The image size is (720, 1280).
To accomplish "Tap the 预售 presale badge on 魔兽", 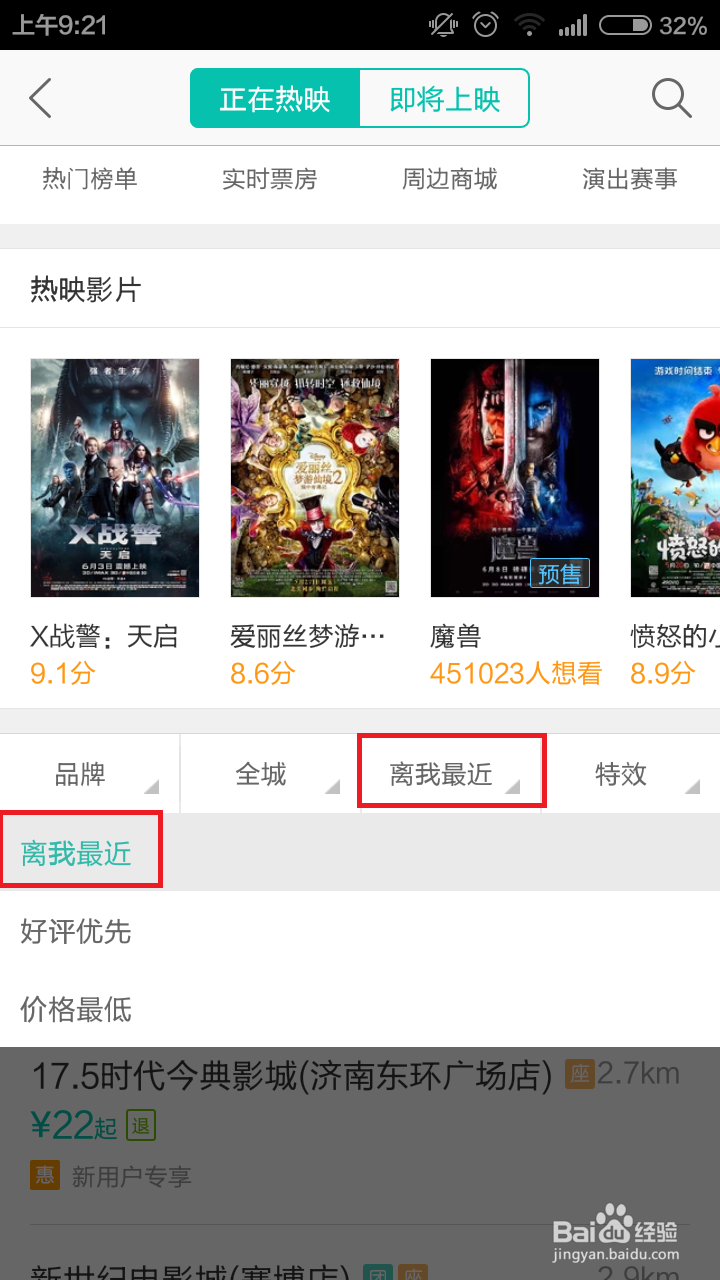I will click(x=560, y=573).
